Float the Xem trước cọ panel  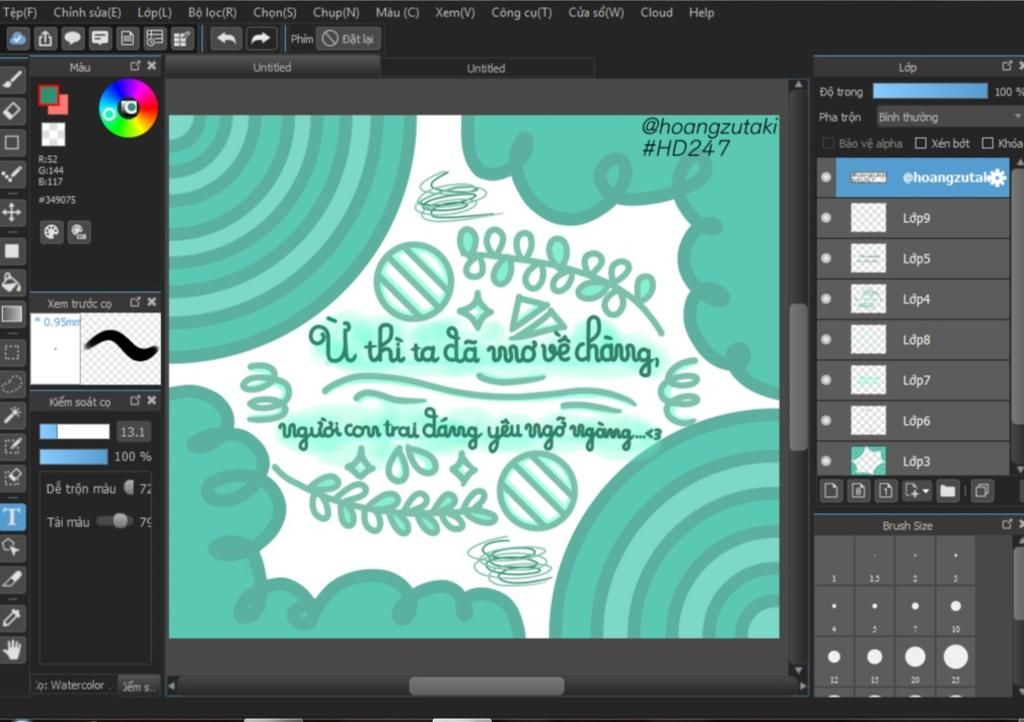click(135, 302)
